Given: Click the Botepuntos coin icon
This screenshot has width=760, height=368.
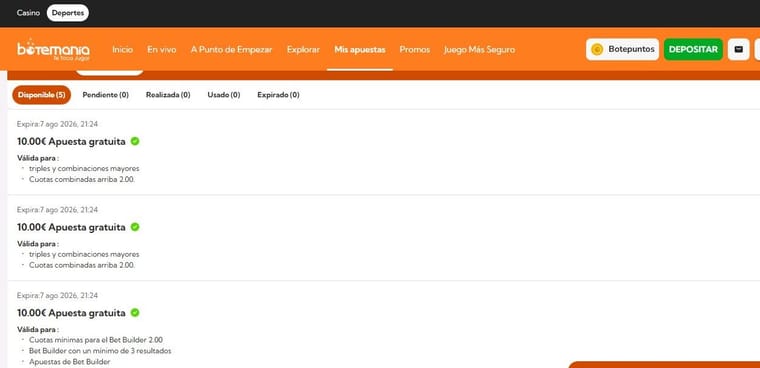Looking at the screenshot, I should (597, 49).
